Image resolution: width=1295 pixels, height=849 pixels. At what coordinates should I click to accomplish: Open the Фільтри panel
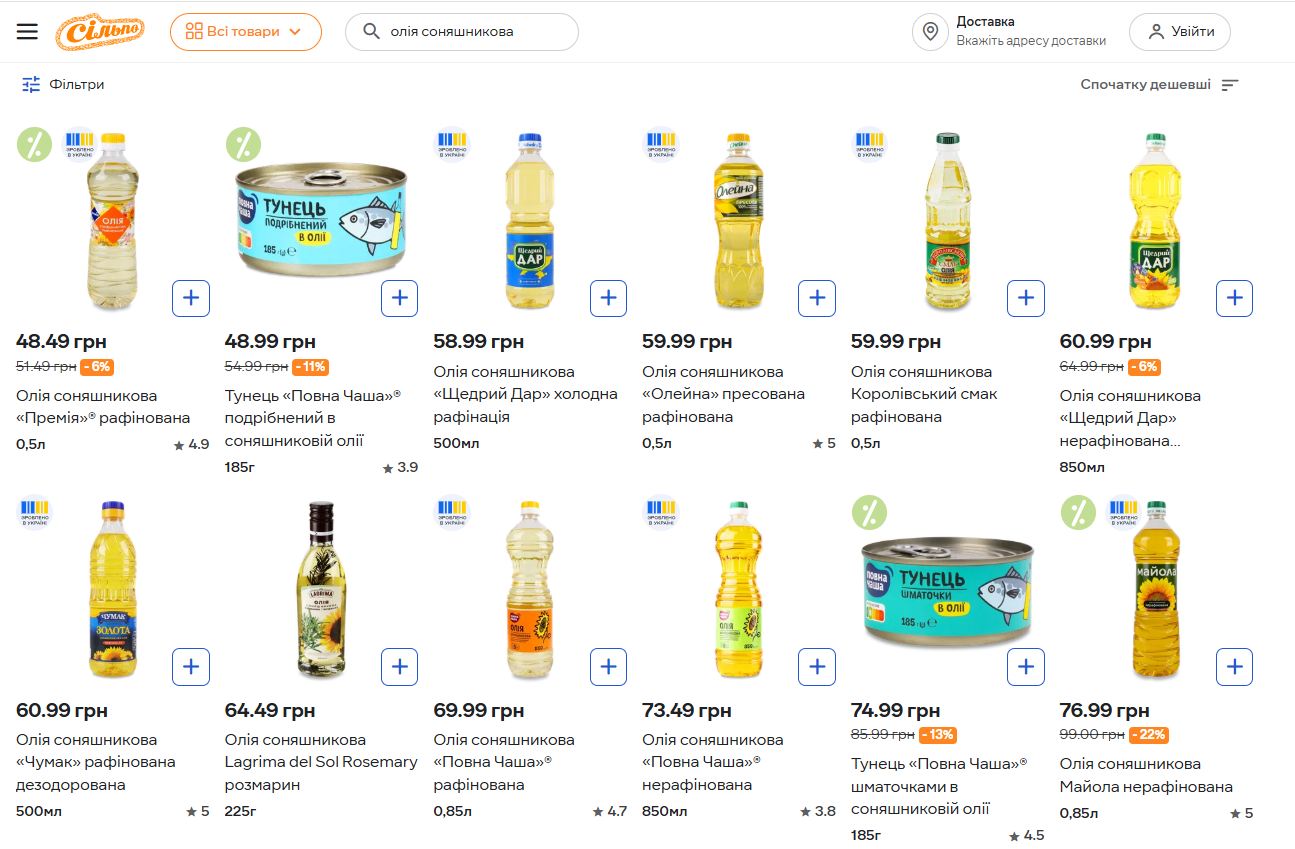pyautogui.click(x=63, y=85)
